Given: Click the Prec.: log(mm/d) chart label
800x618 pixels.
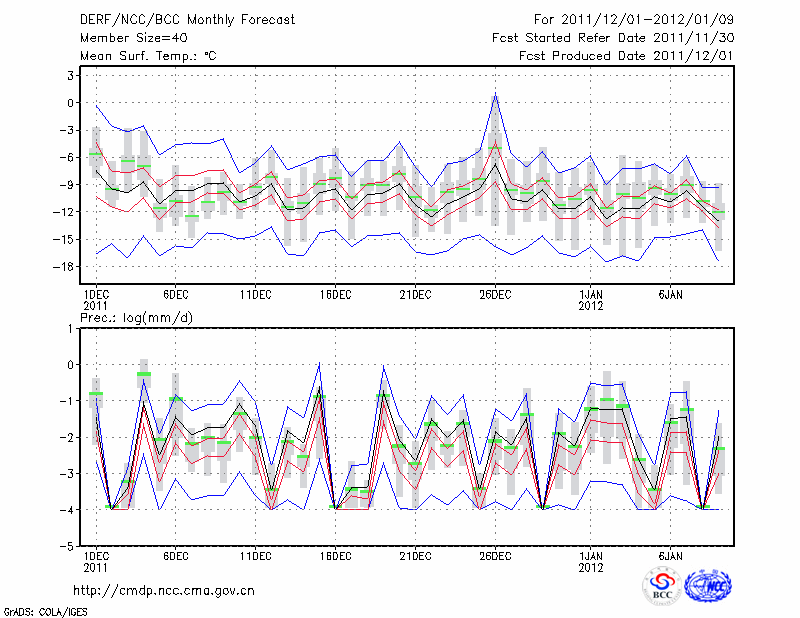Looking at the screenshot, I should pyautogui.click(x=138, y=317).
